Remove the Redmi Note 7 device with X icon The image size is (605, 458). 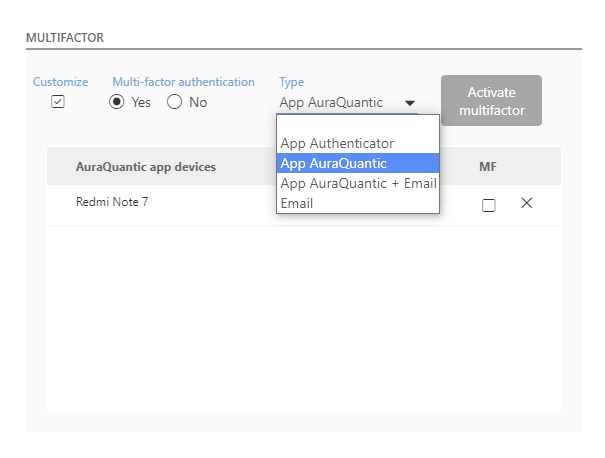point(527,203)
